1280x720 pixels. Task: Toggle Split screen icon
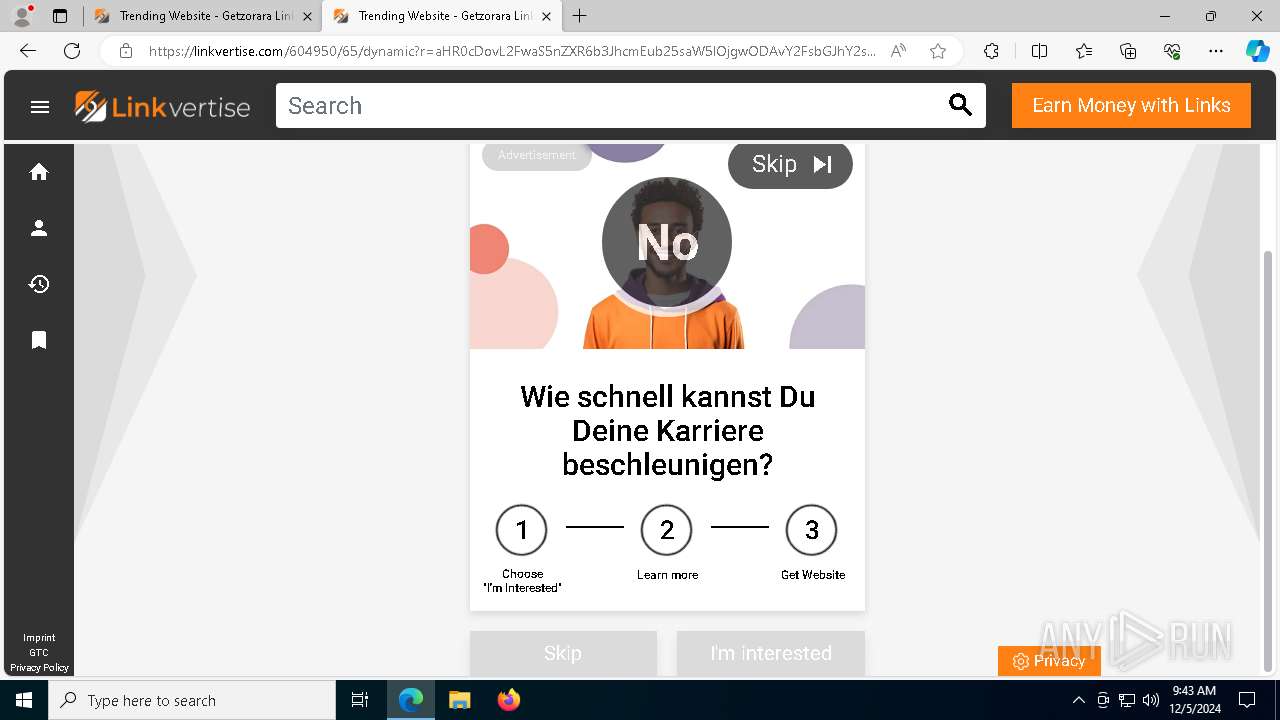click(1039, 51)
